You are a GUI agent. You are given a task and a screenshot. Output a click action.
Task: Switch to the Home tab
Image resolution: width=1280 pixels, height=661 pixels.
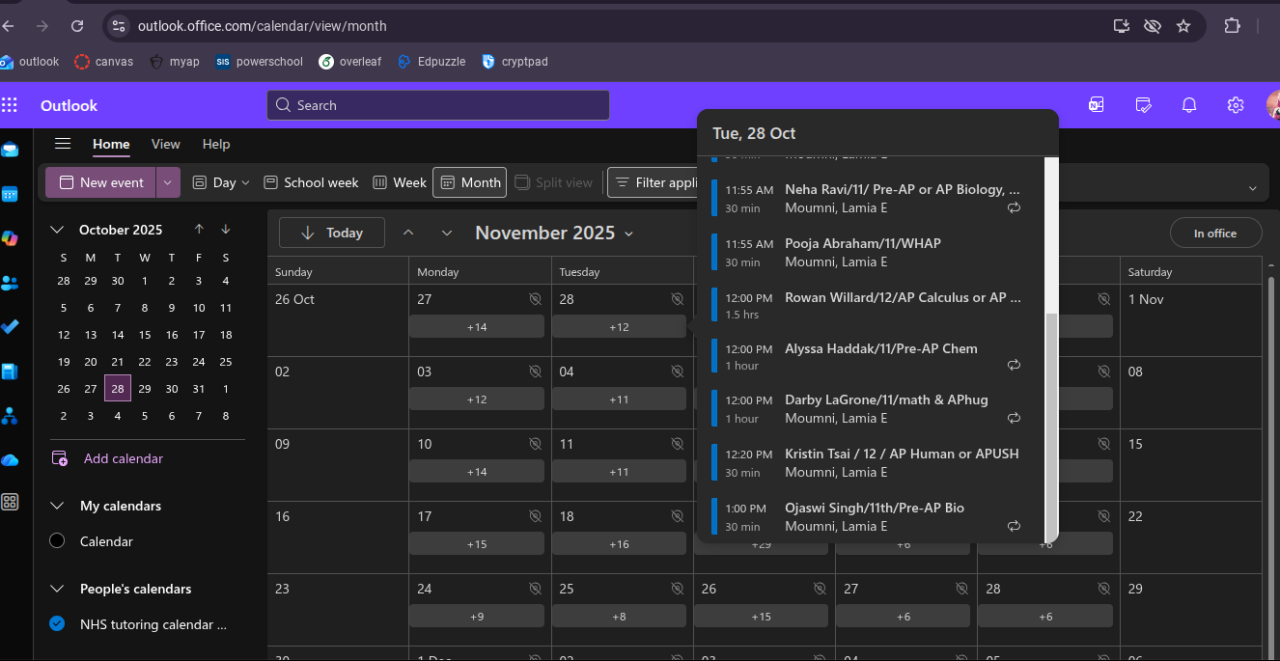pyautogui.click(x=111, y=144)
